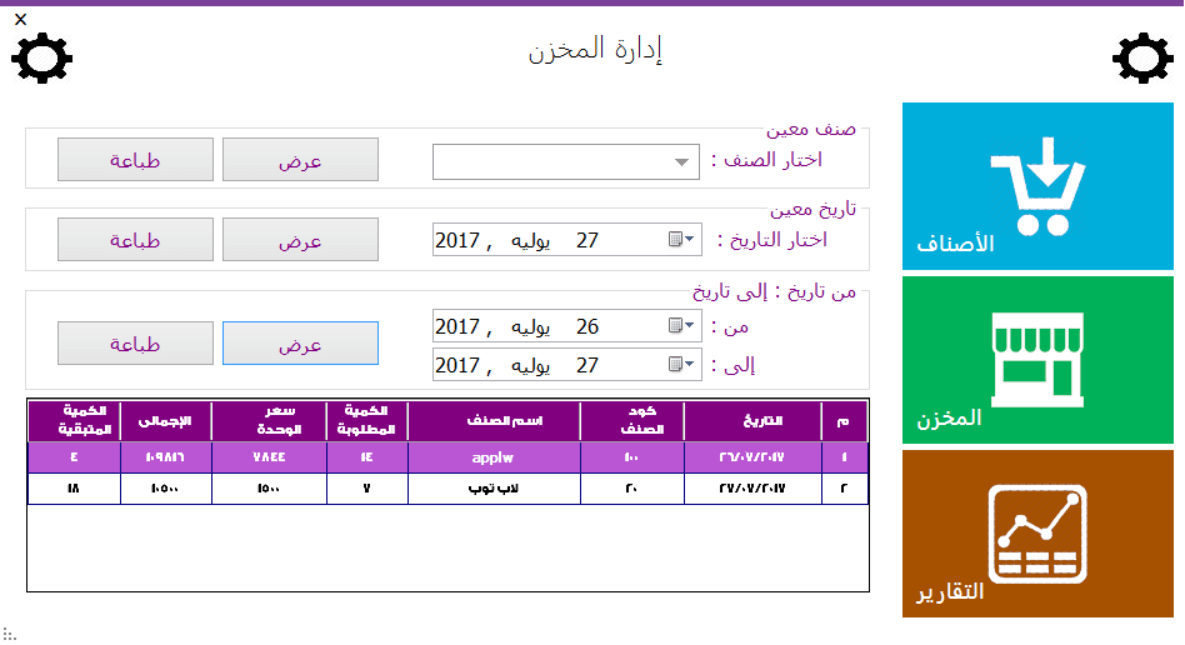Open the اختار الصنف item dropdown
The image size is (1185, 645).
point(683,162)
